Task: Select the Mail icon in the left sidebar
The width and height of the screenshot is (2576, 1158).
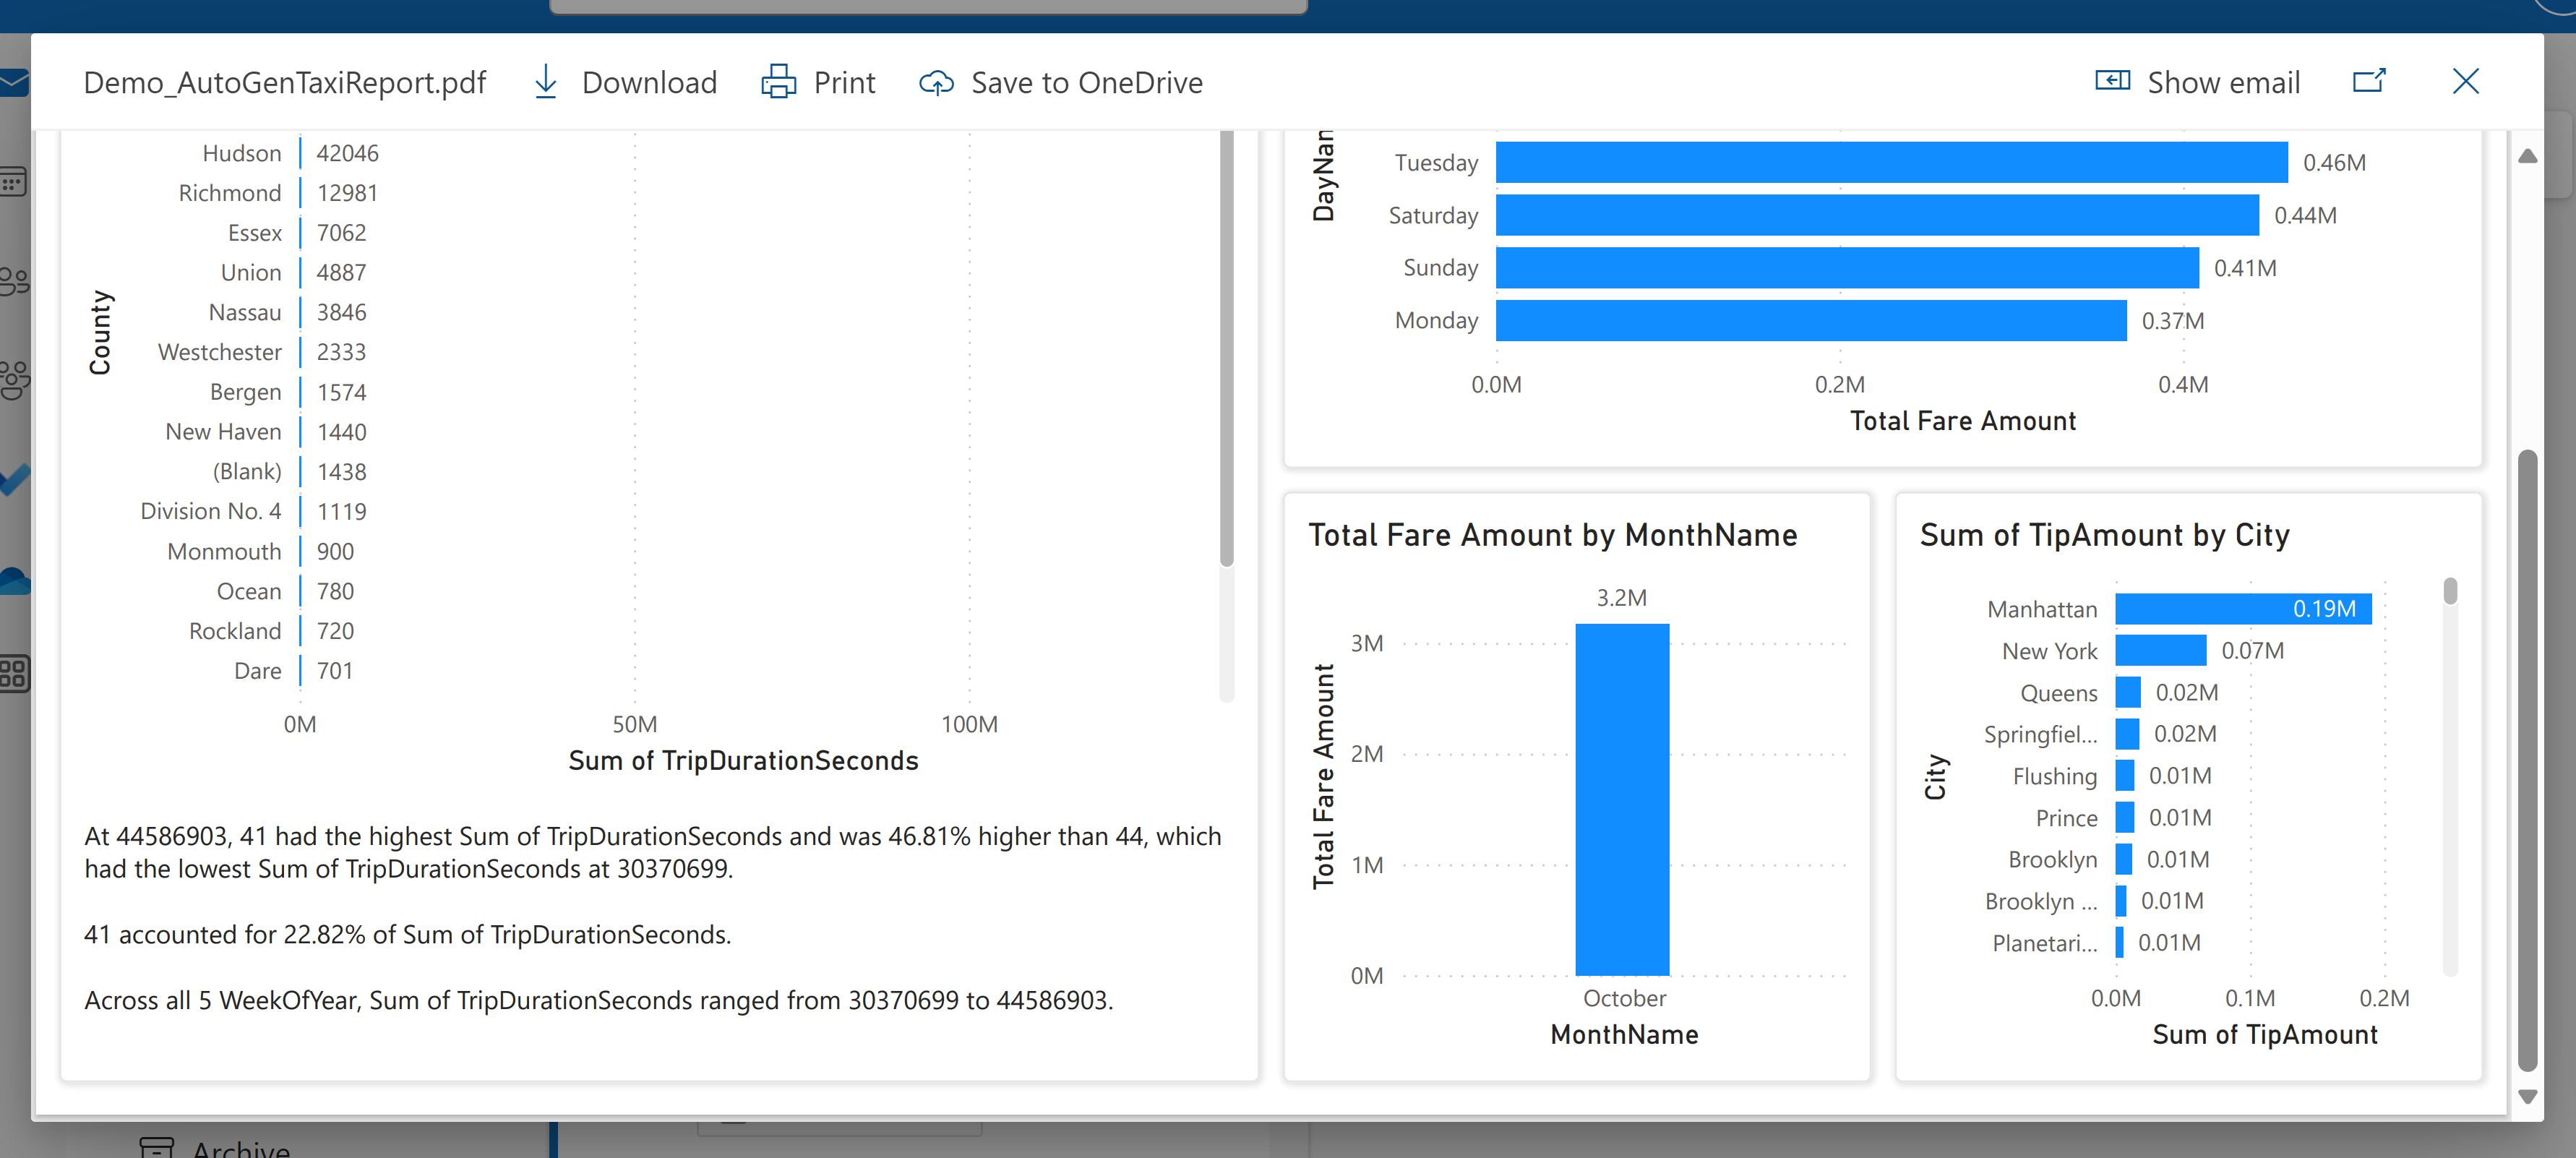Action: click(13, 83)
